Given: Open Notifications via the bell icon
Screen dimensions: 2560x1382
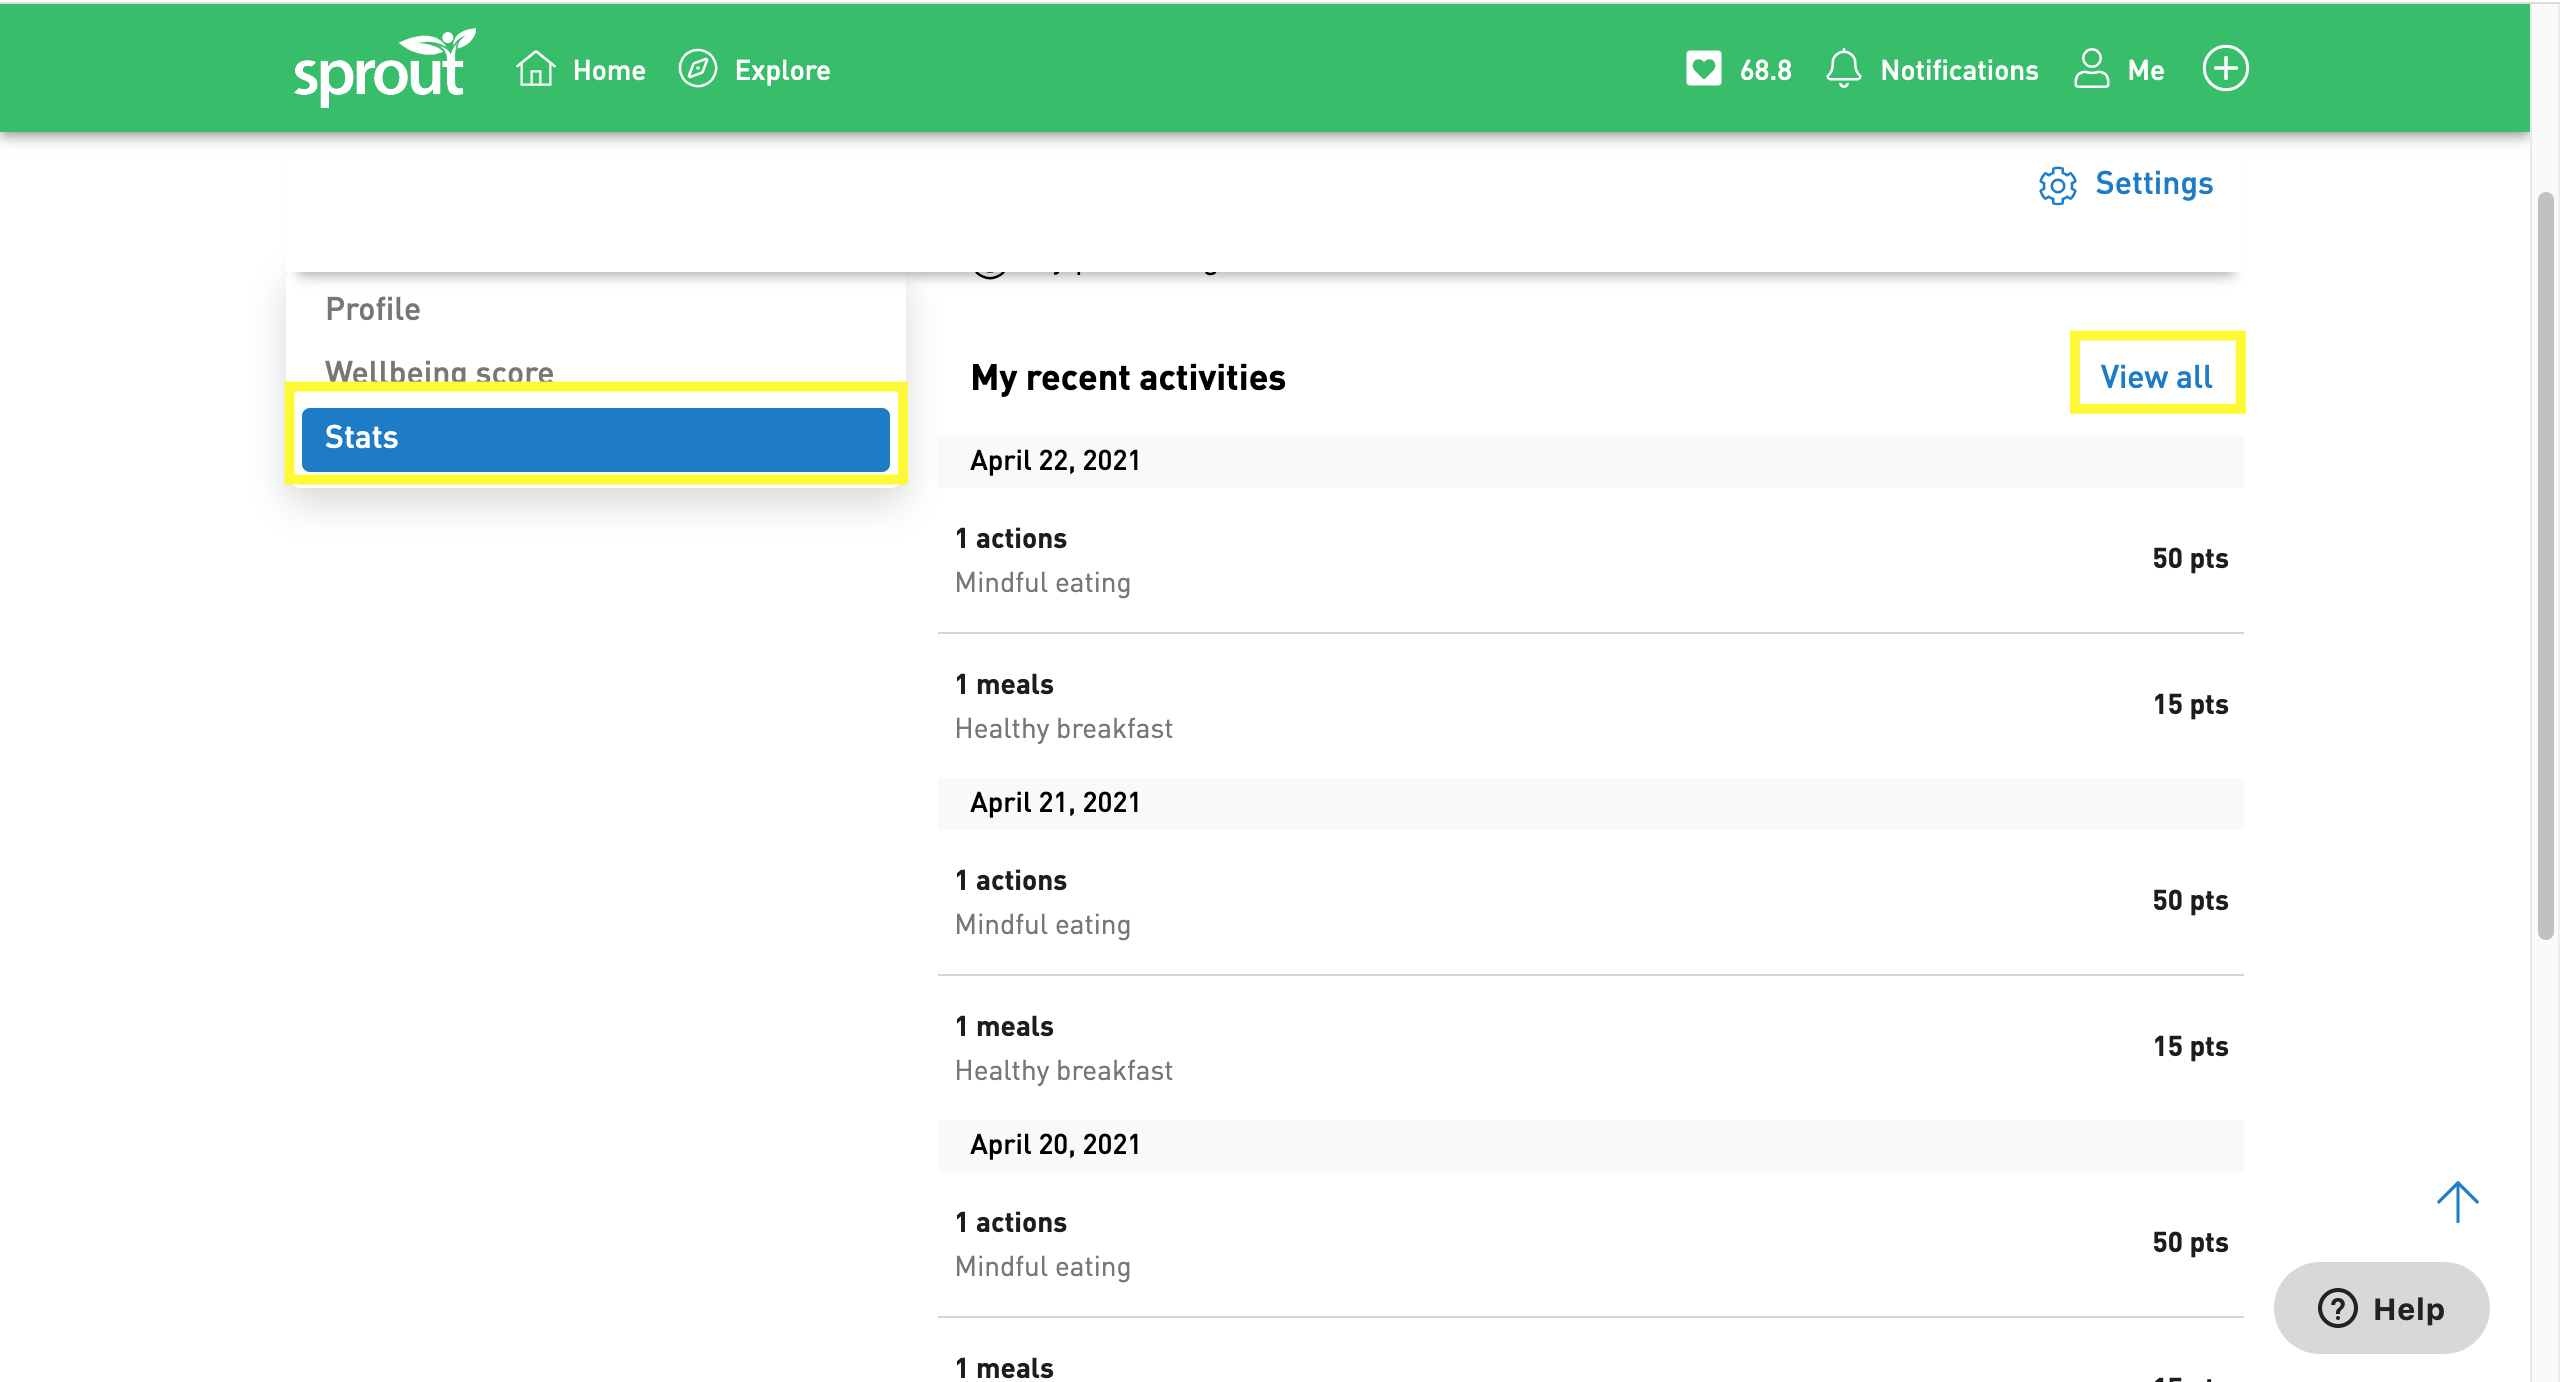Looking at the screenshot, I should [1843, 68].
